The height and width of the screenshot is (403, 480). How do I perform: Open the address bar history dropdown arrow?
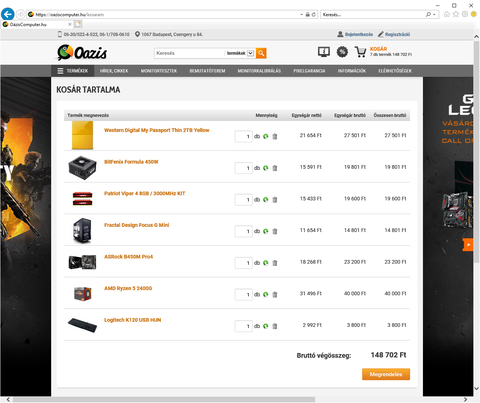301,15
